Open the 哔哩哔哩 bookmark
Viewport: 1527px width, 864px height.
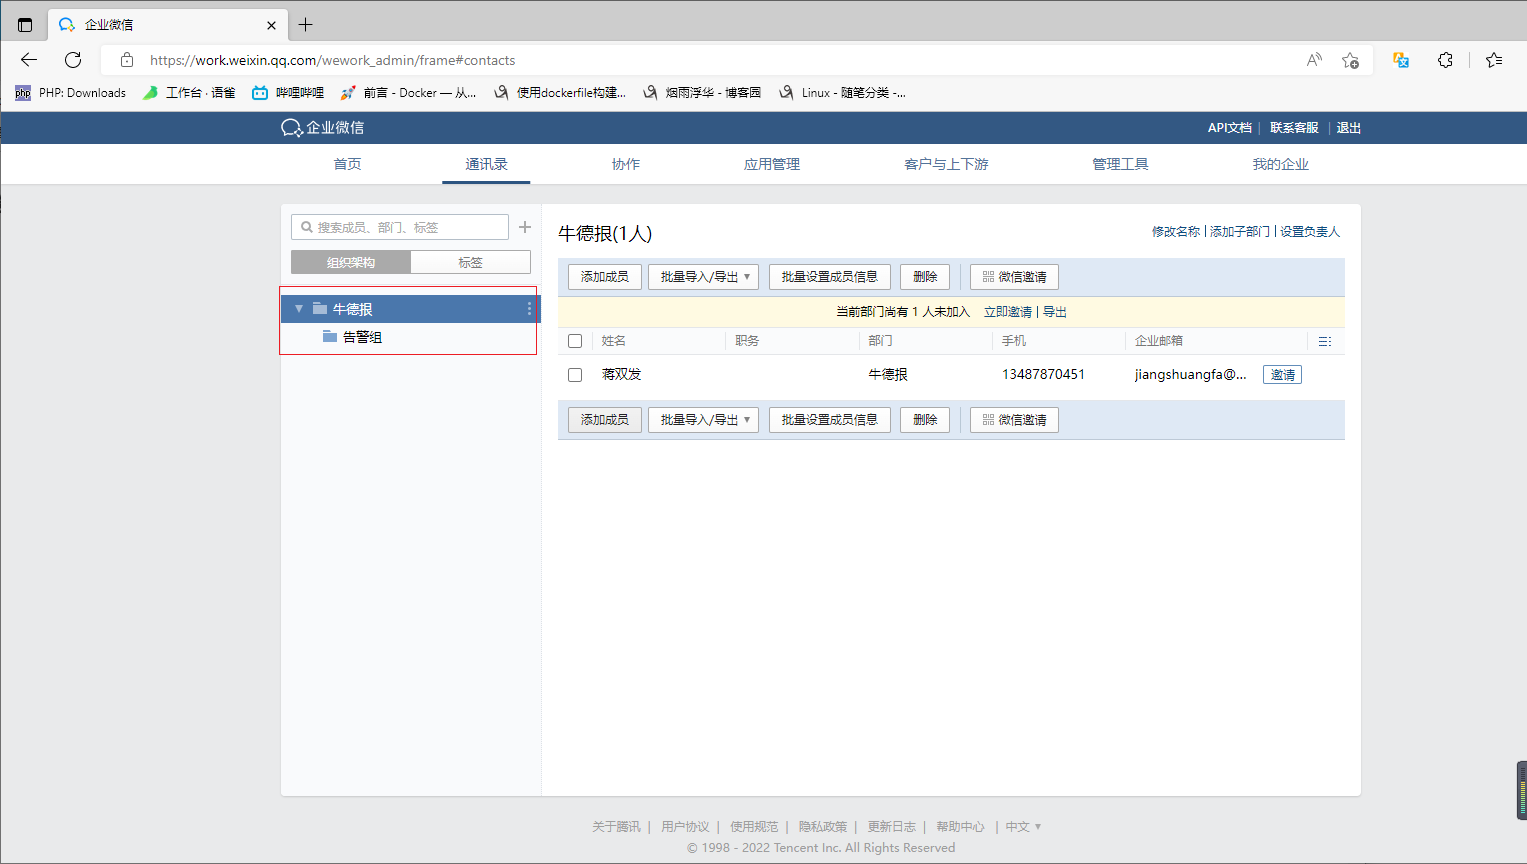pos(288,93)
